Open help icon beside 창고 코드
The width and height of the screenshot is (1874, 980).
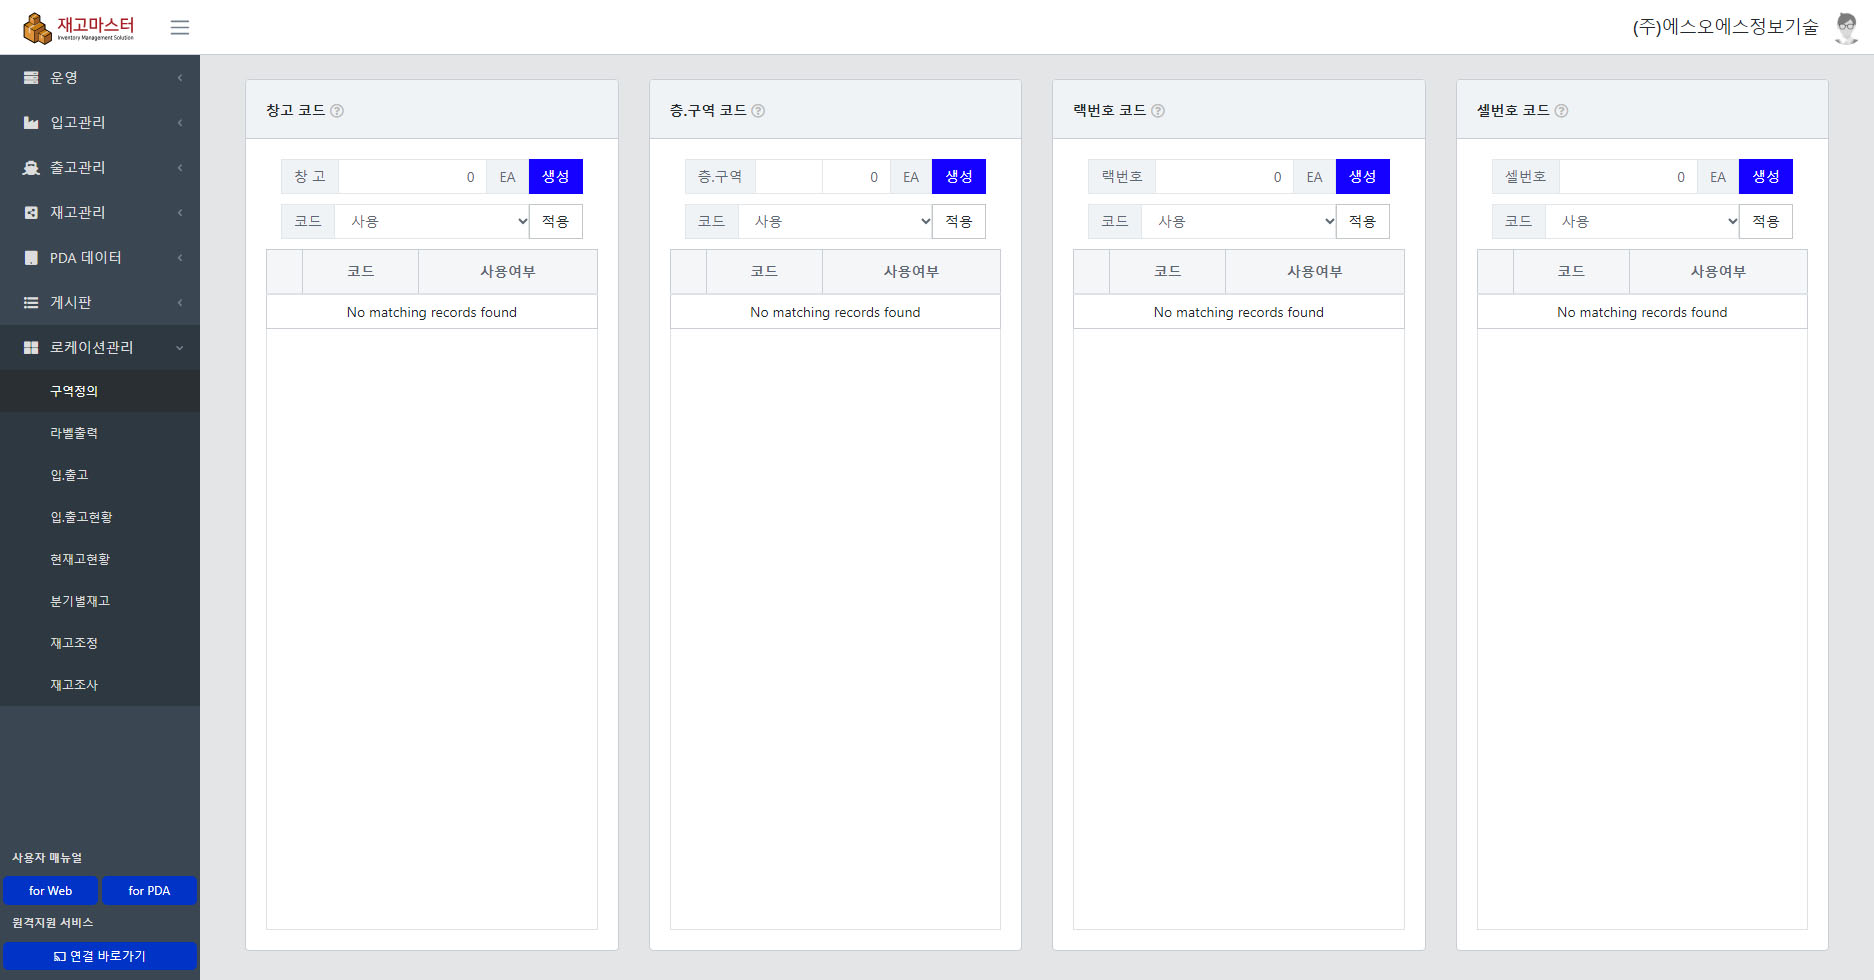(337, 111)
